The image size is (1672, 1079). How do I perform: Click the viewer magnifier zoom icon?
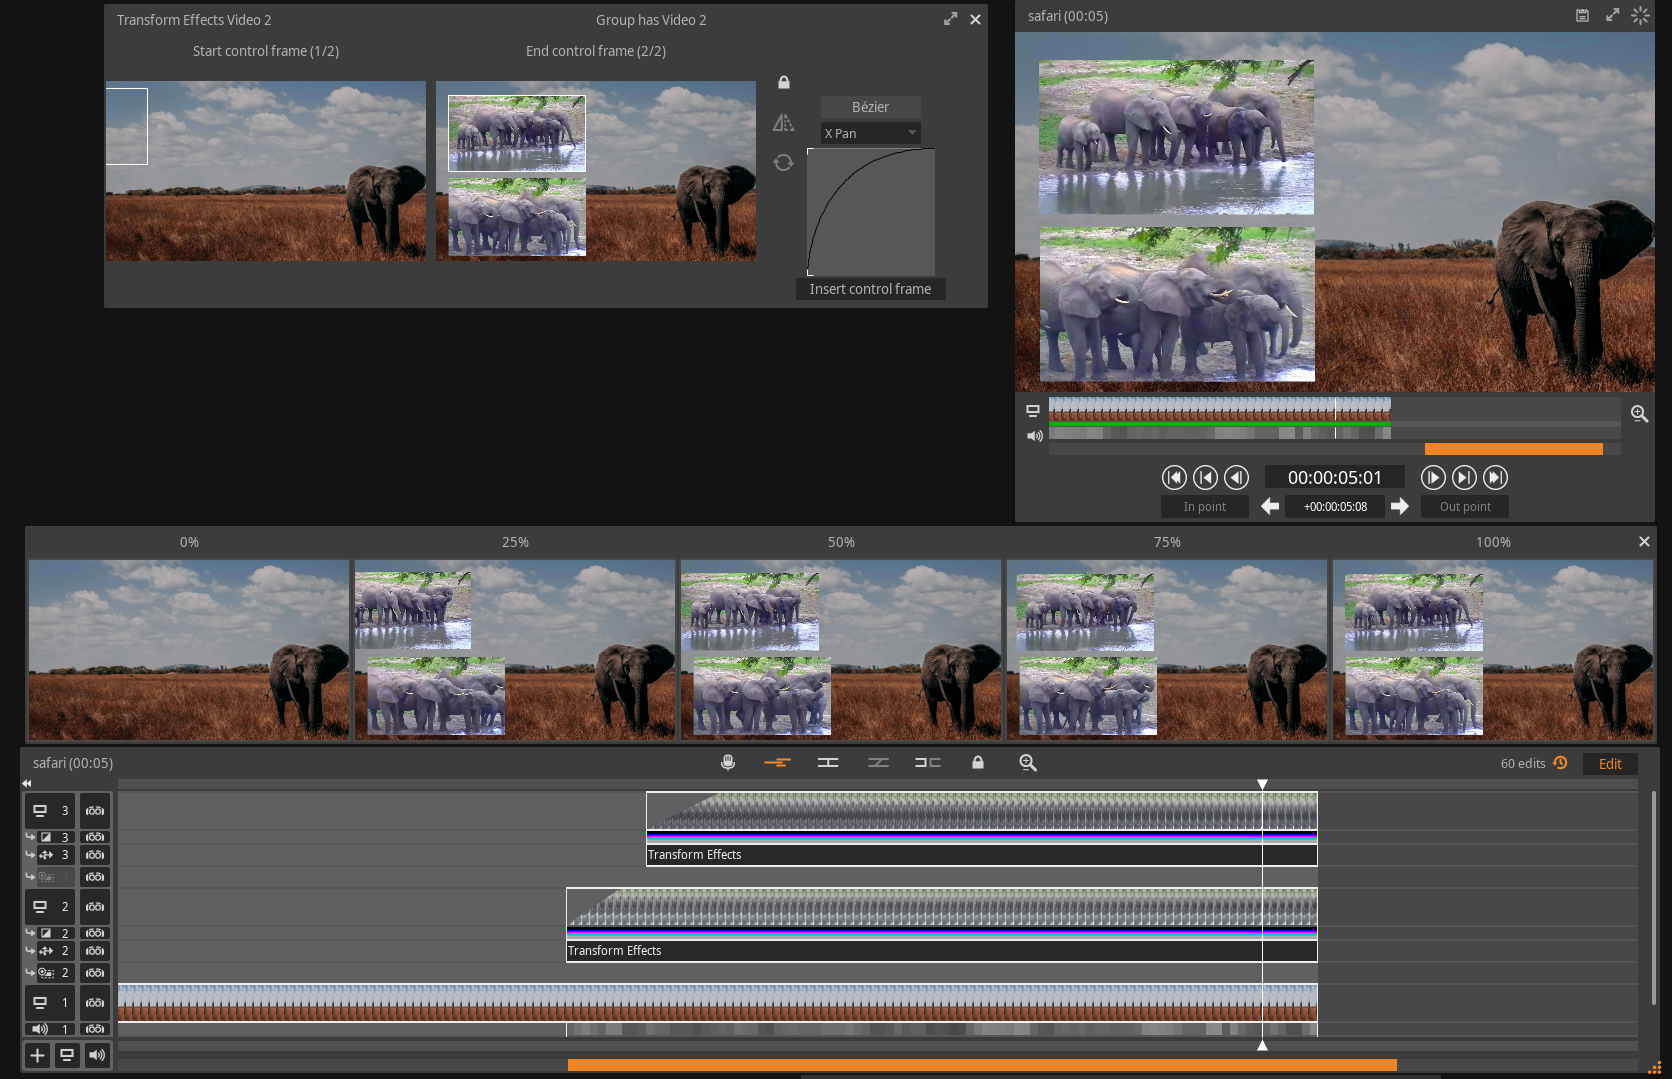pyautogui.click(x=1639, y=414)
